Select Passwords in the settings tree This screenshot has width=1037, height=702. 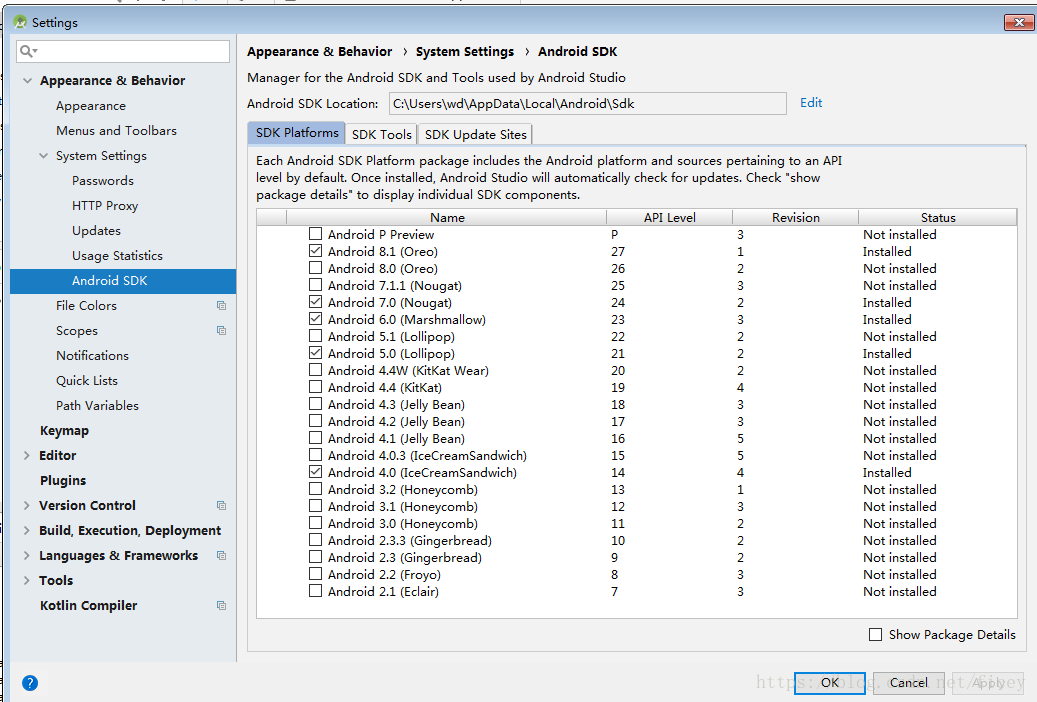coord(103,181)
